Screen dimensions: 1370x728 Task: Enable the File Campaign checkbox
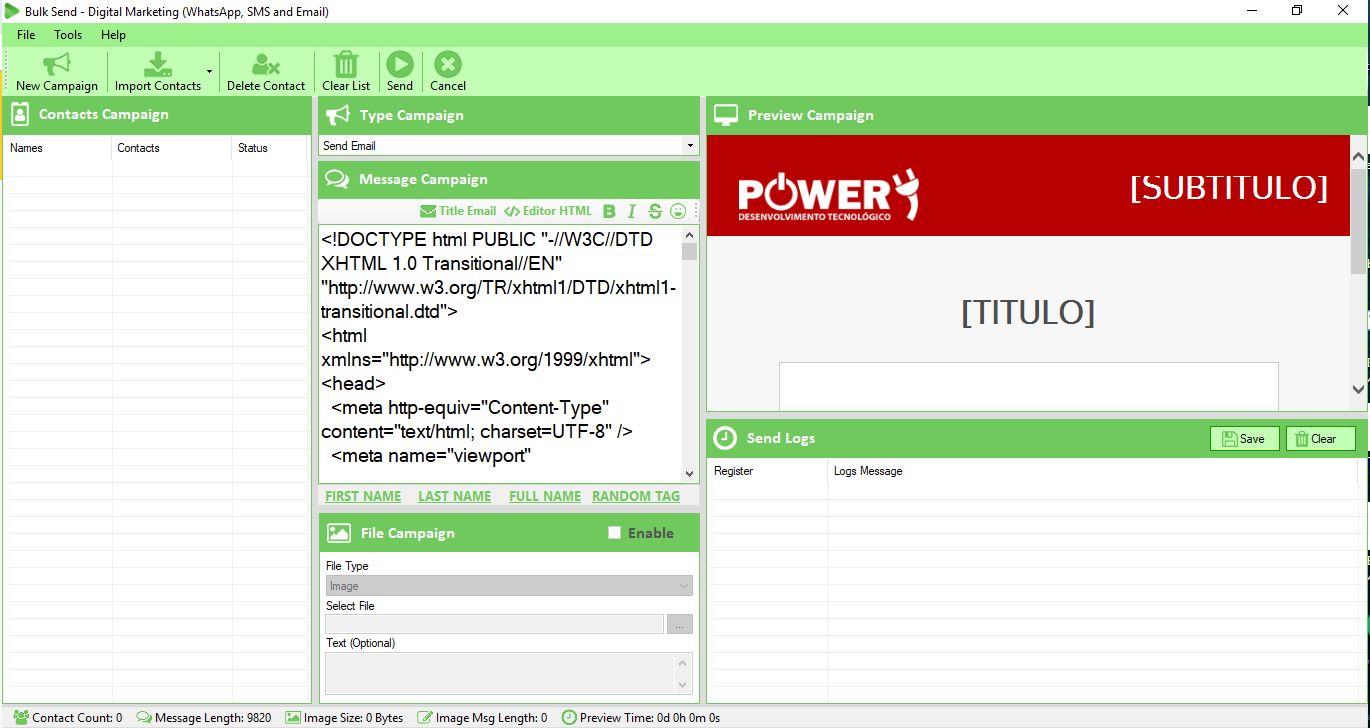(x=615, y=533)
